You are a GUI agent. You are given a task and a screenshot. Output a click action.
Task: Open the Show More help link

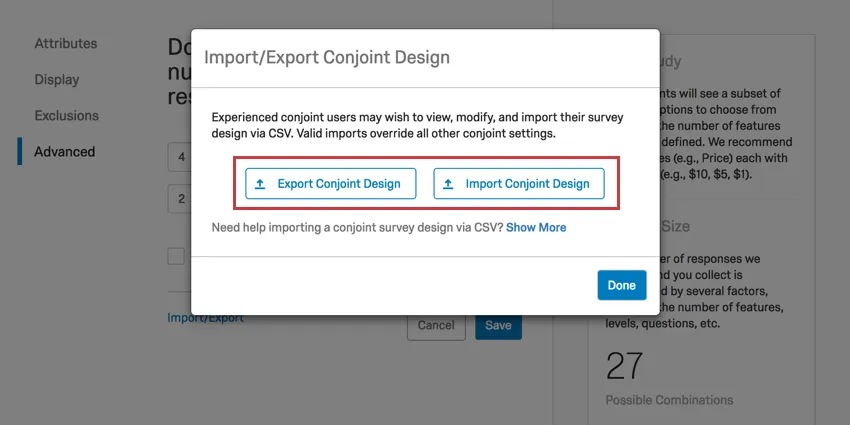coord(536,228)
